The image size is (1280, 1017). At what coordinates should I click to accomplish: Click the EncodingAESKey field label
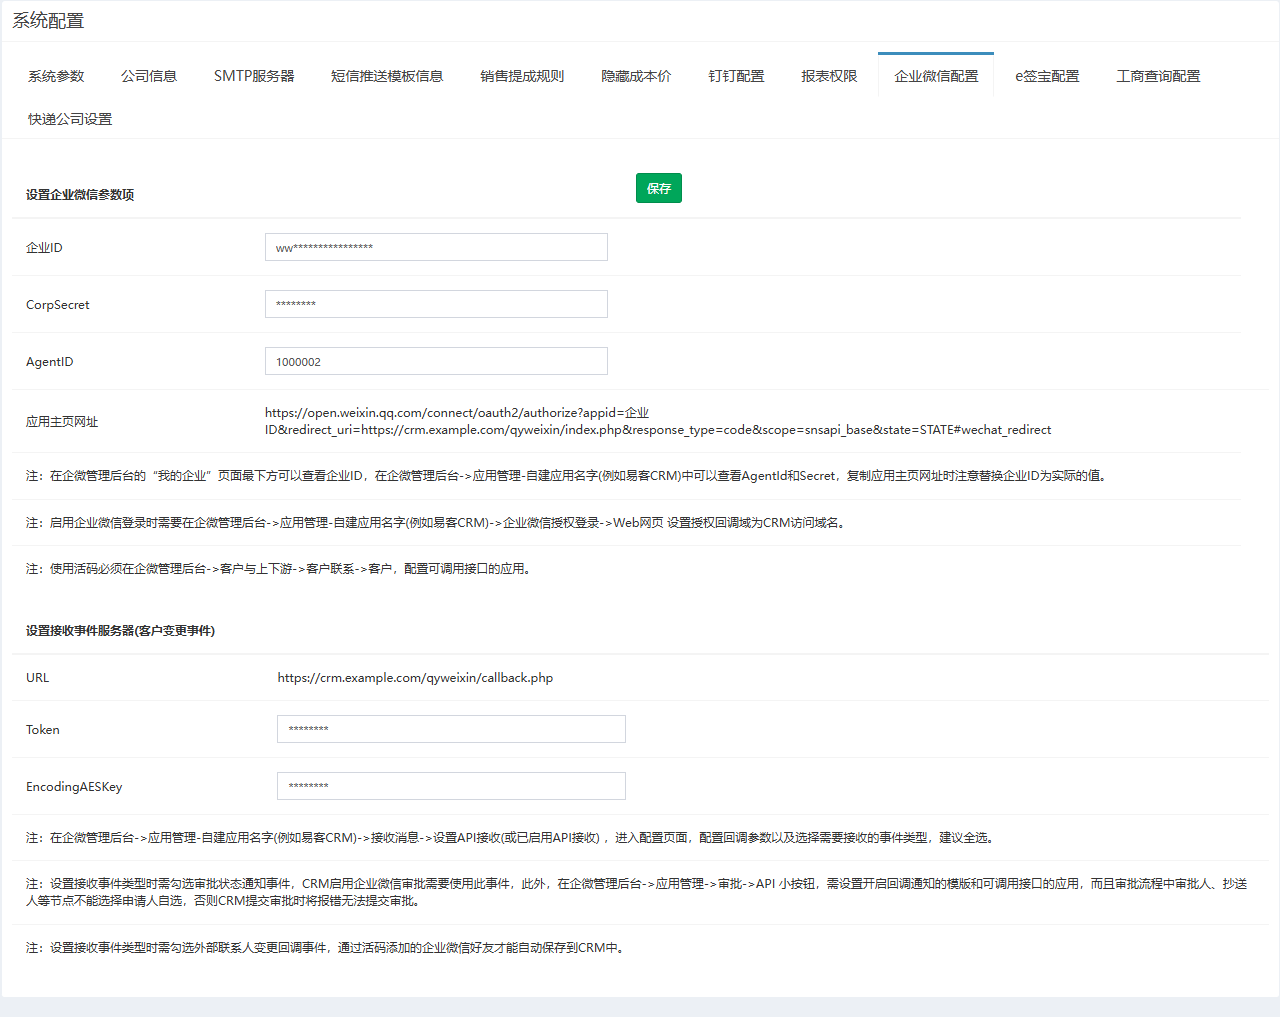pos(74,787)
